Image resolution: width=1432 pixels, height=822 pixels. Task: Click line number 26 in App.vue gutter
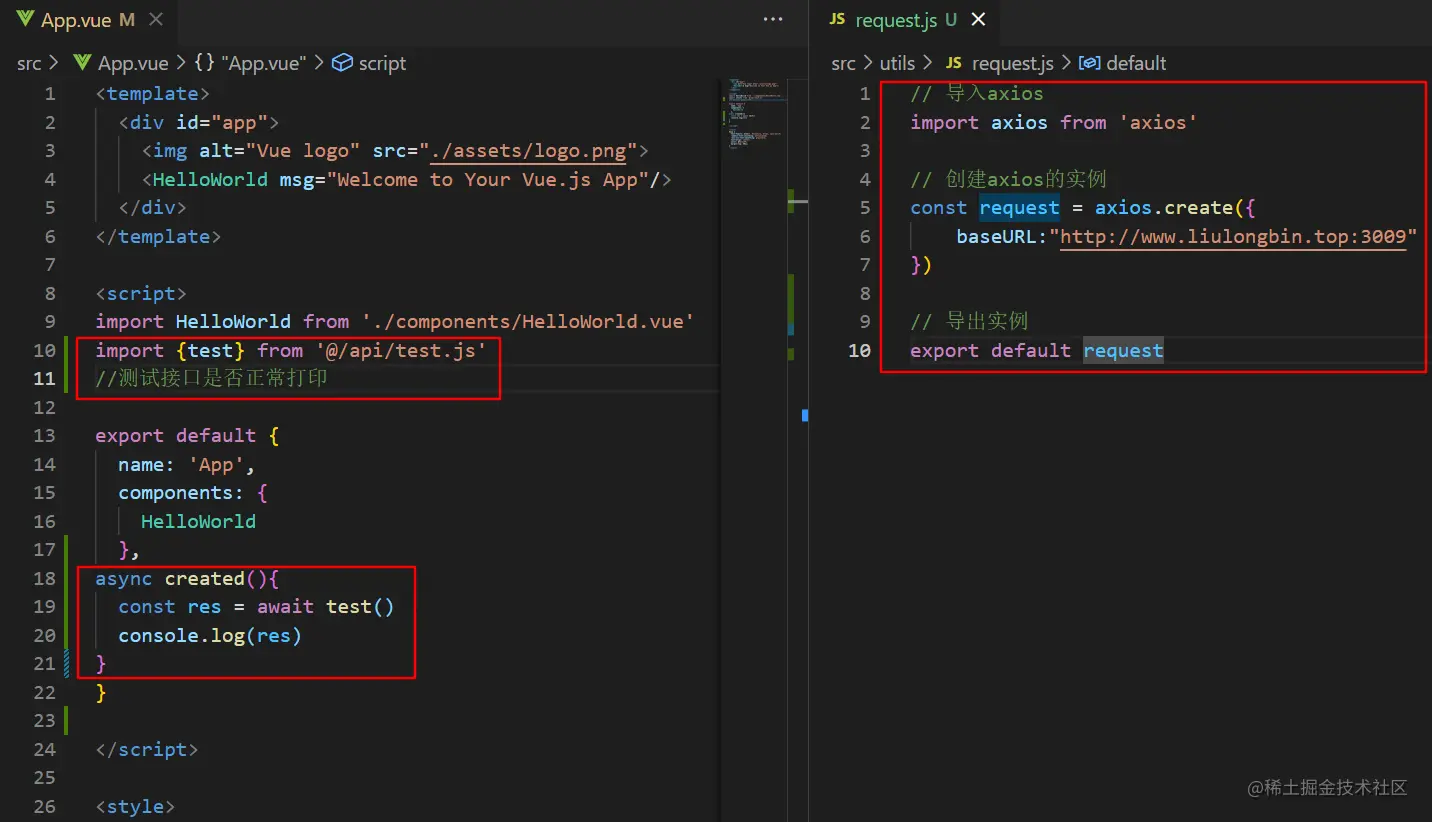[45, 807]
